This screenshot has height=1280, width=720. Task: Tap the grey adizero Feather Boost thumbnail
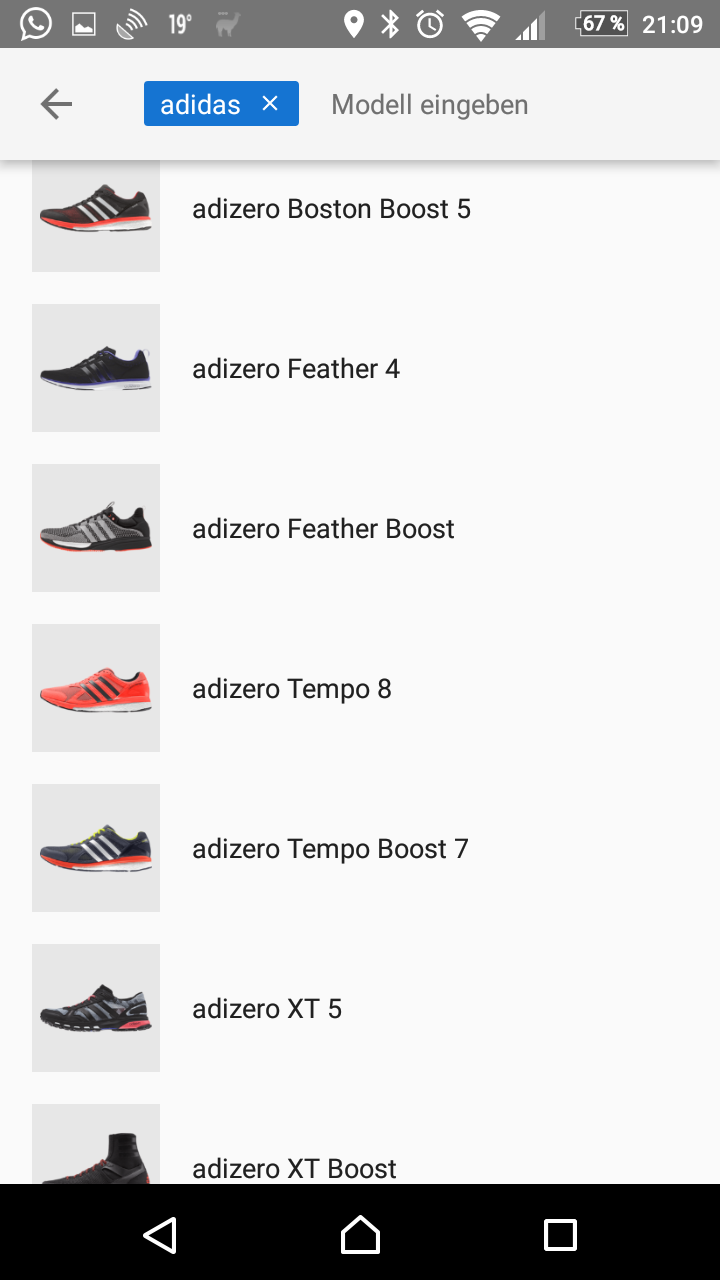click(96, 528)
